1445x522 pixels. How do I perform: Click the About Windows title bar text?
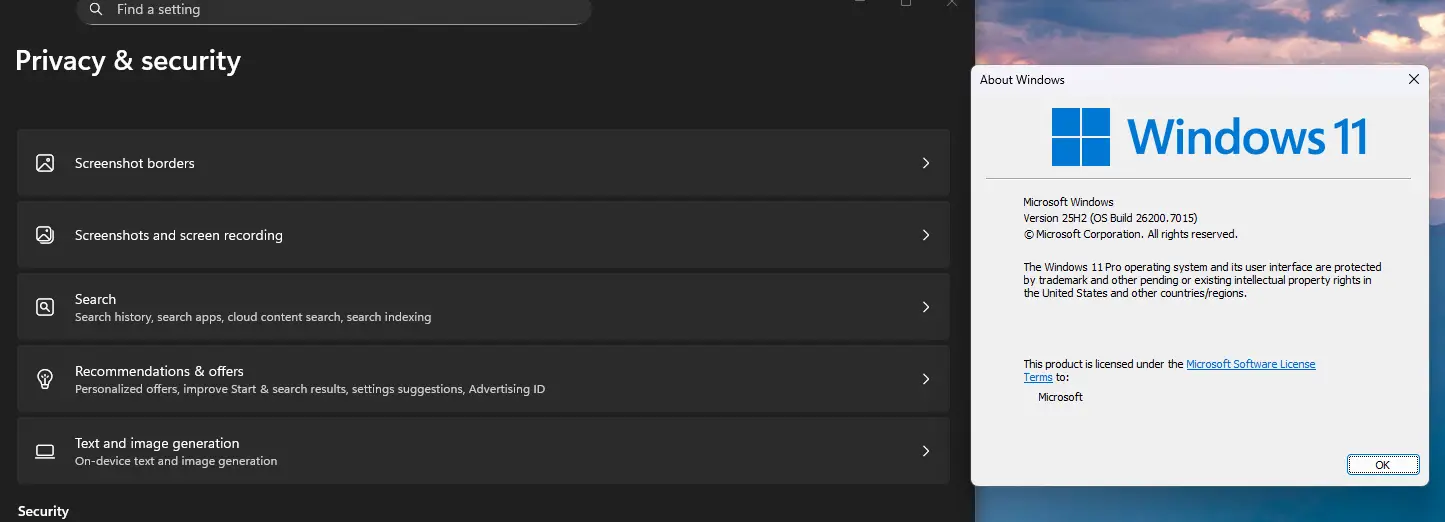[1022, 80]
